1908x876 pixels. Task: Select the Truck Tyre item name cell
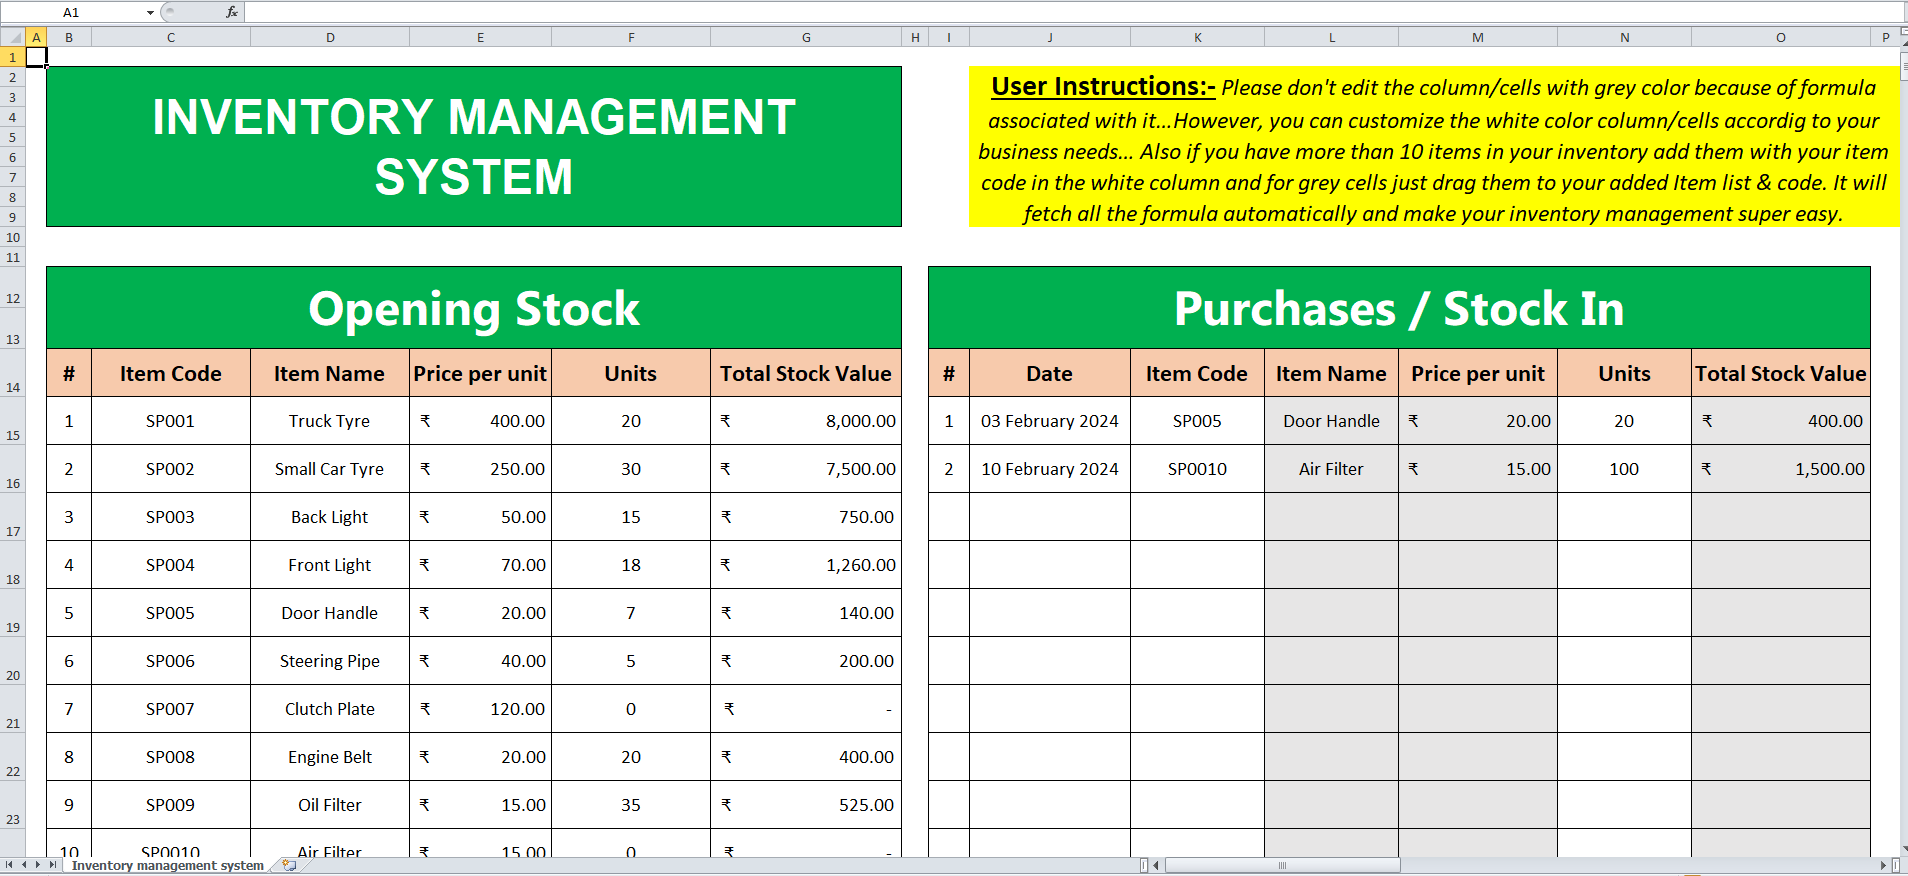(330, 421)
